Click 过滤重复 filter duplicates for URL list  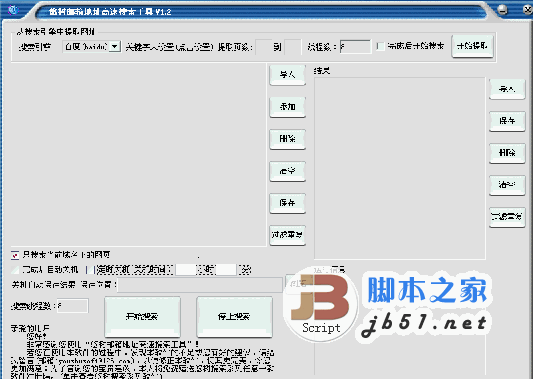[288, 235]
